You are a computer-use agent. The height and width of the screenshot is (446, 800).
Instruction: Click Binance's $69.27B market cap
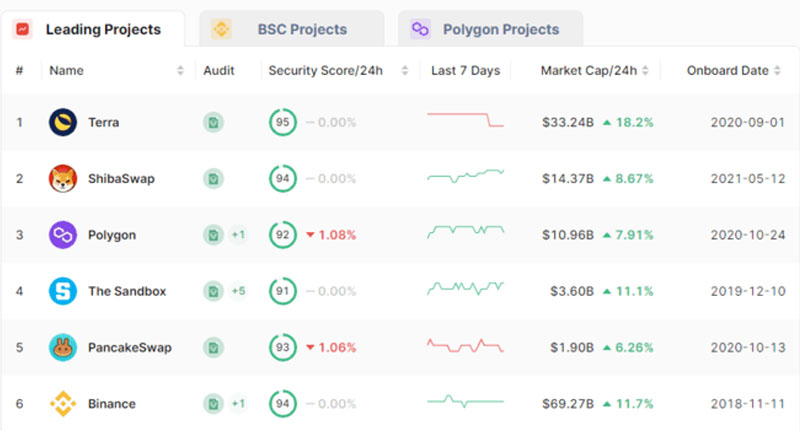point(568,404)
